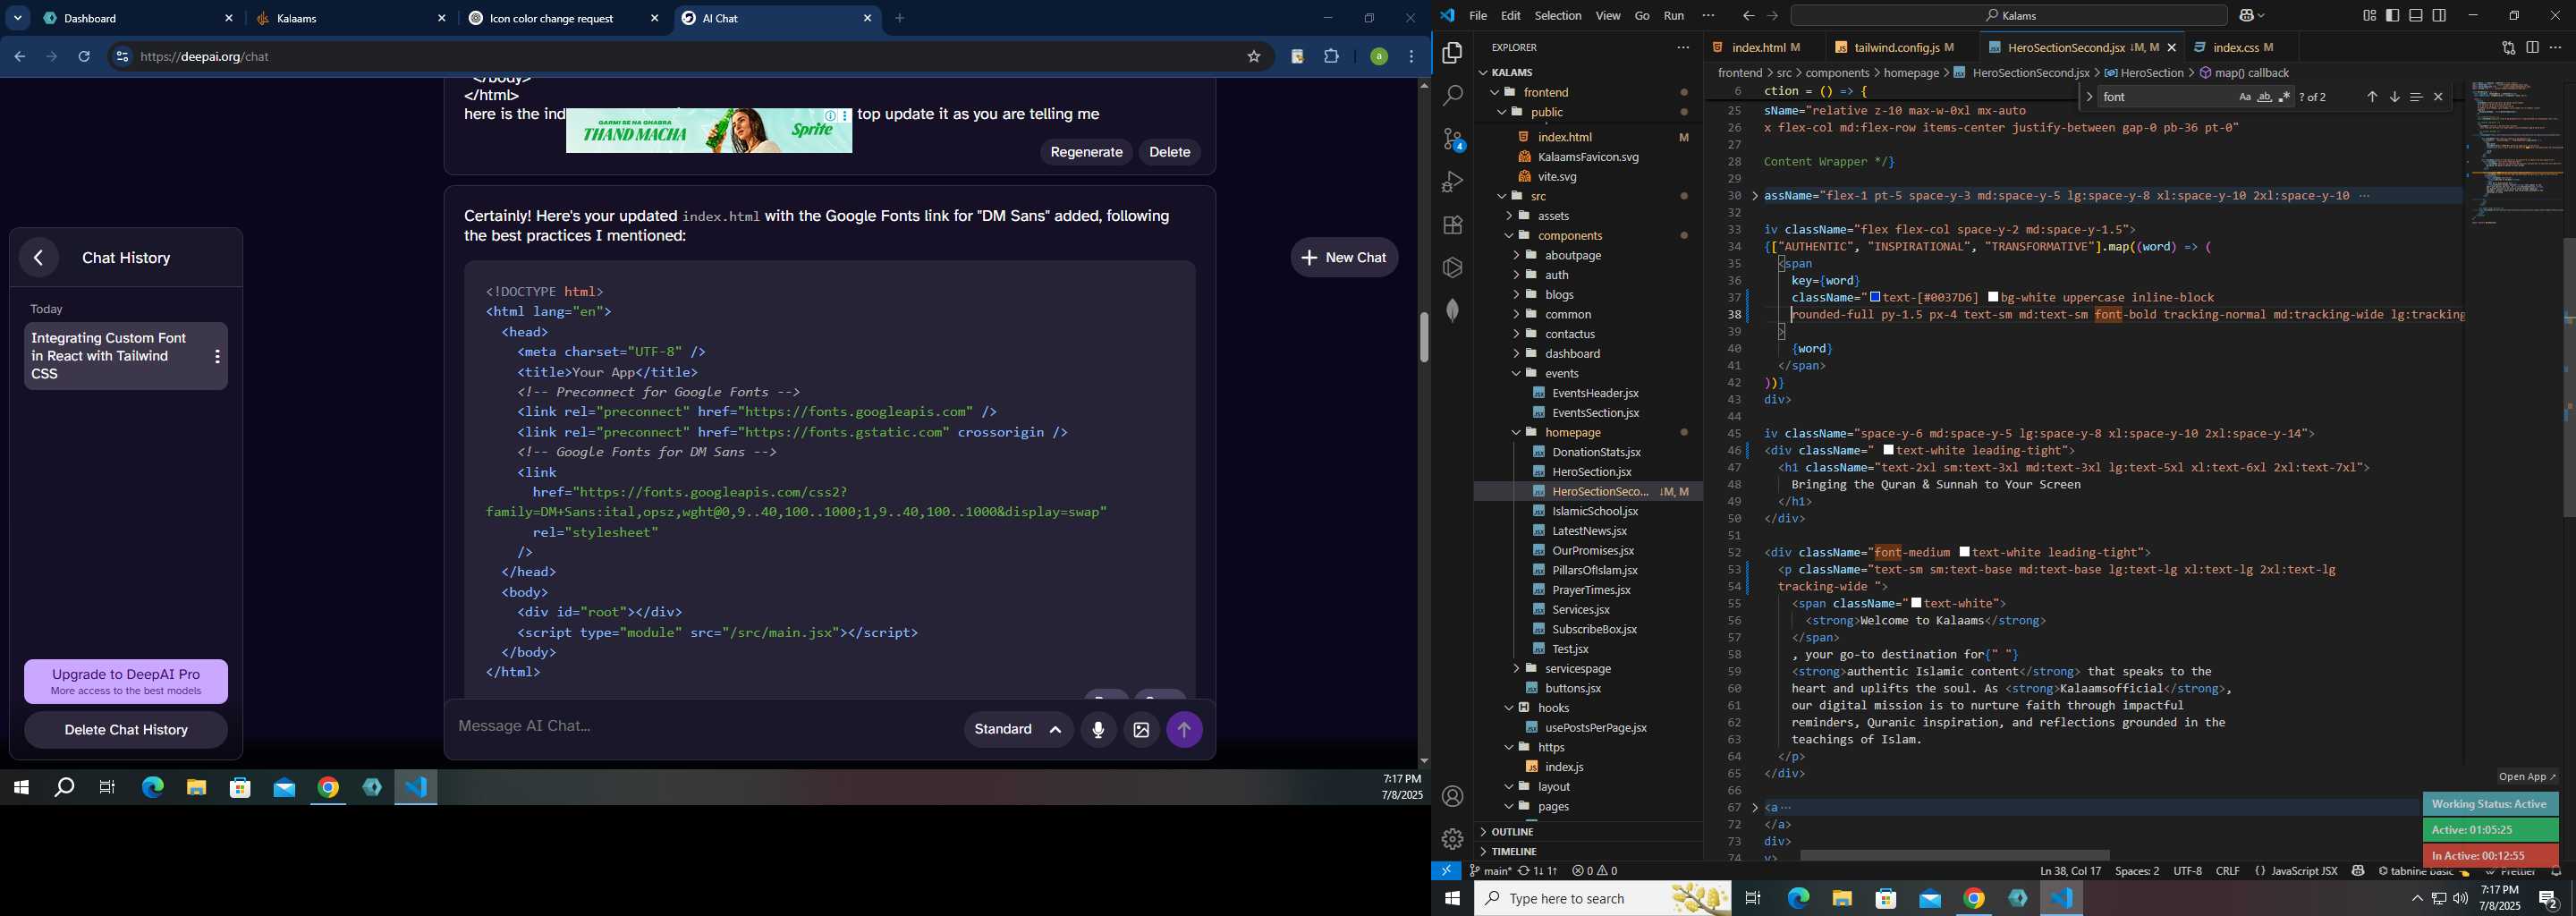Screen dimensions: 2576x916
Task: Click the bg-white color swatch on line 37
Action: (1994, 298)
